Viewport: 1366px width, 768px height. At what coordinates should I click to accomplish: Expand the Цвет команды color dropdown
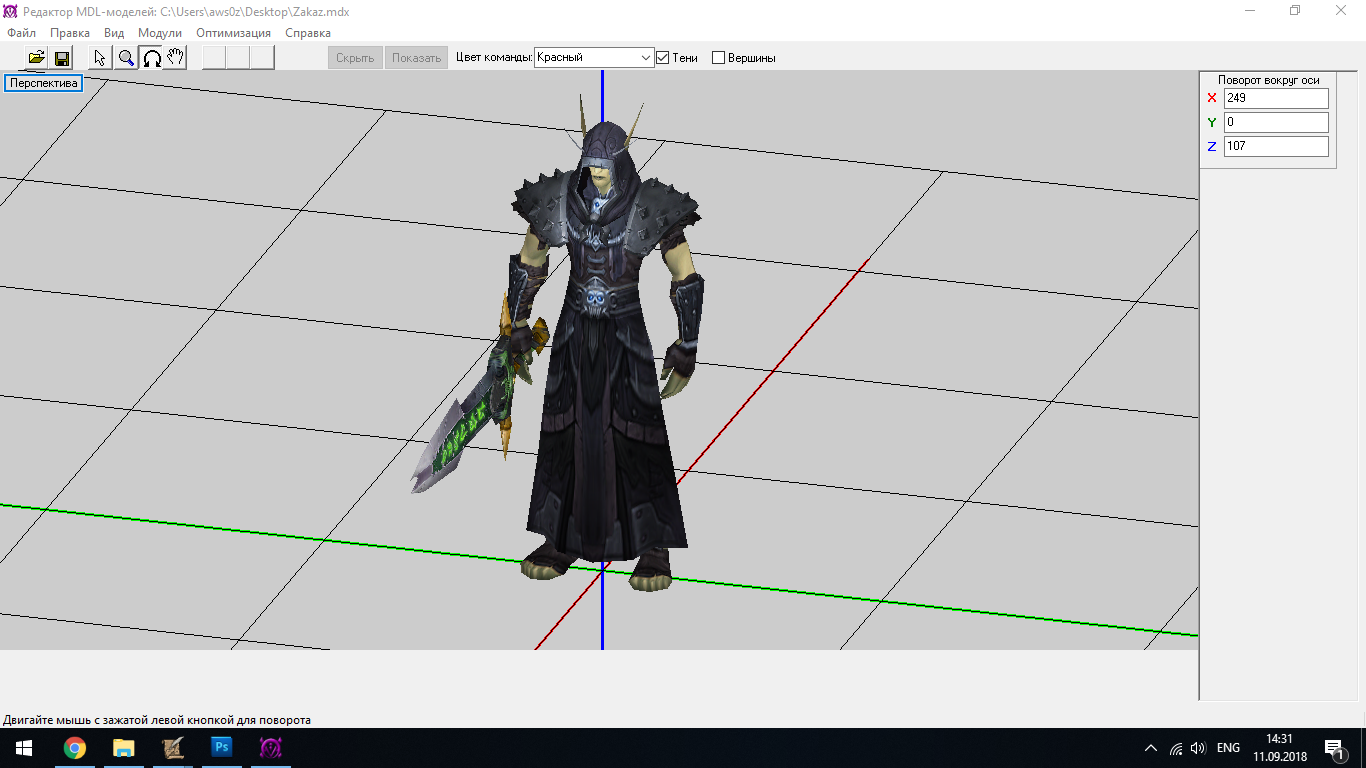tap(646, 58)
